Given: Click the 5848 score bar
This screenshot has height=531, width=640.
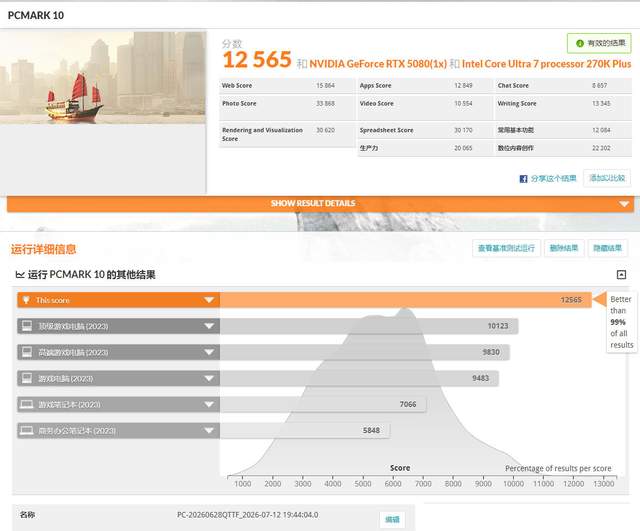Looking at the screenshot, I should (305, 431).
